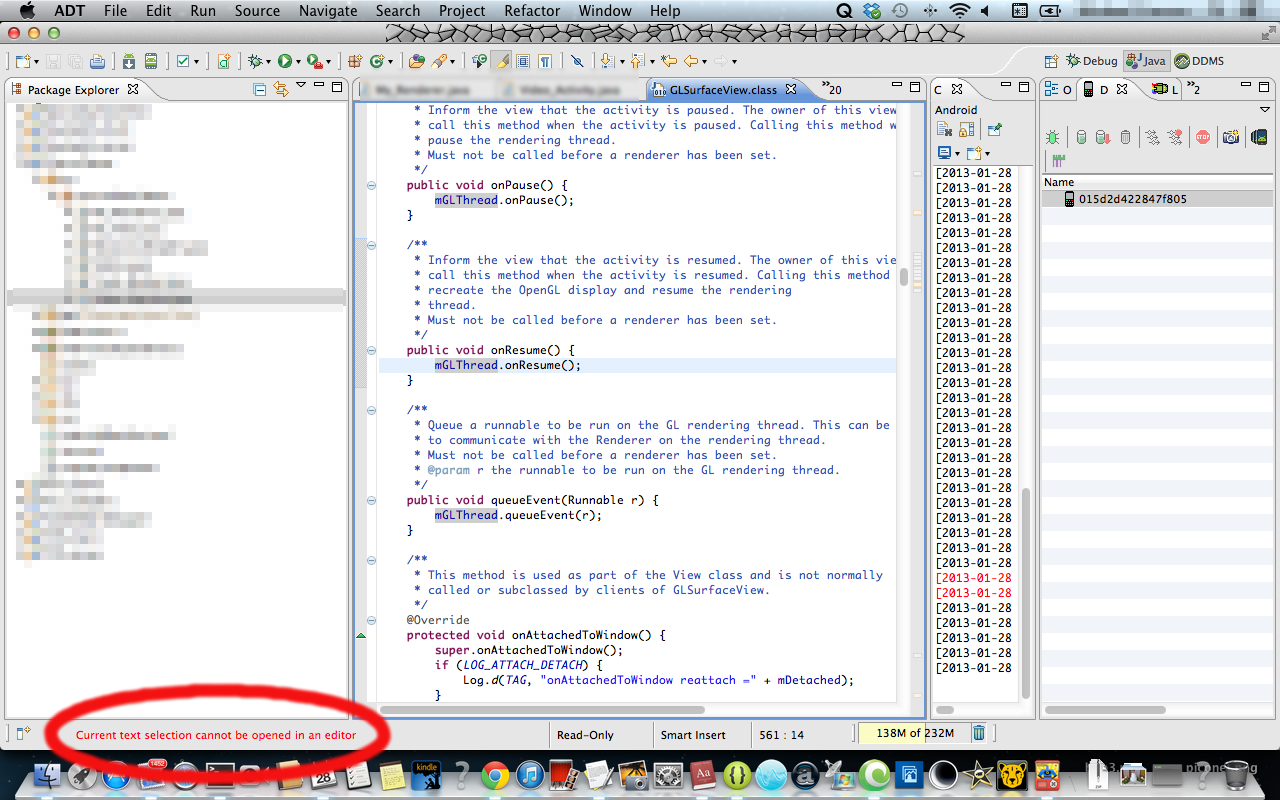This screenshot has width=1280, height=800.
Task: Launch Debug with the green bug icon
Action: pyautogui.click(x=256, y=61)
